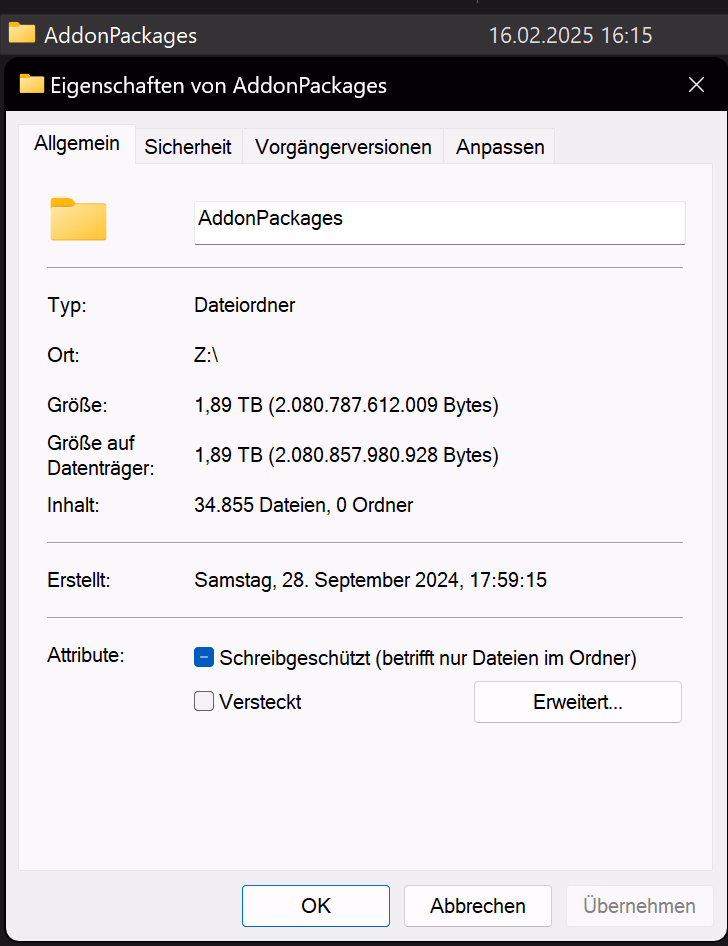Click the Z:\ location value

[x=206, y=355]
